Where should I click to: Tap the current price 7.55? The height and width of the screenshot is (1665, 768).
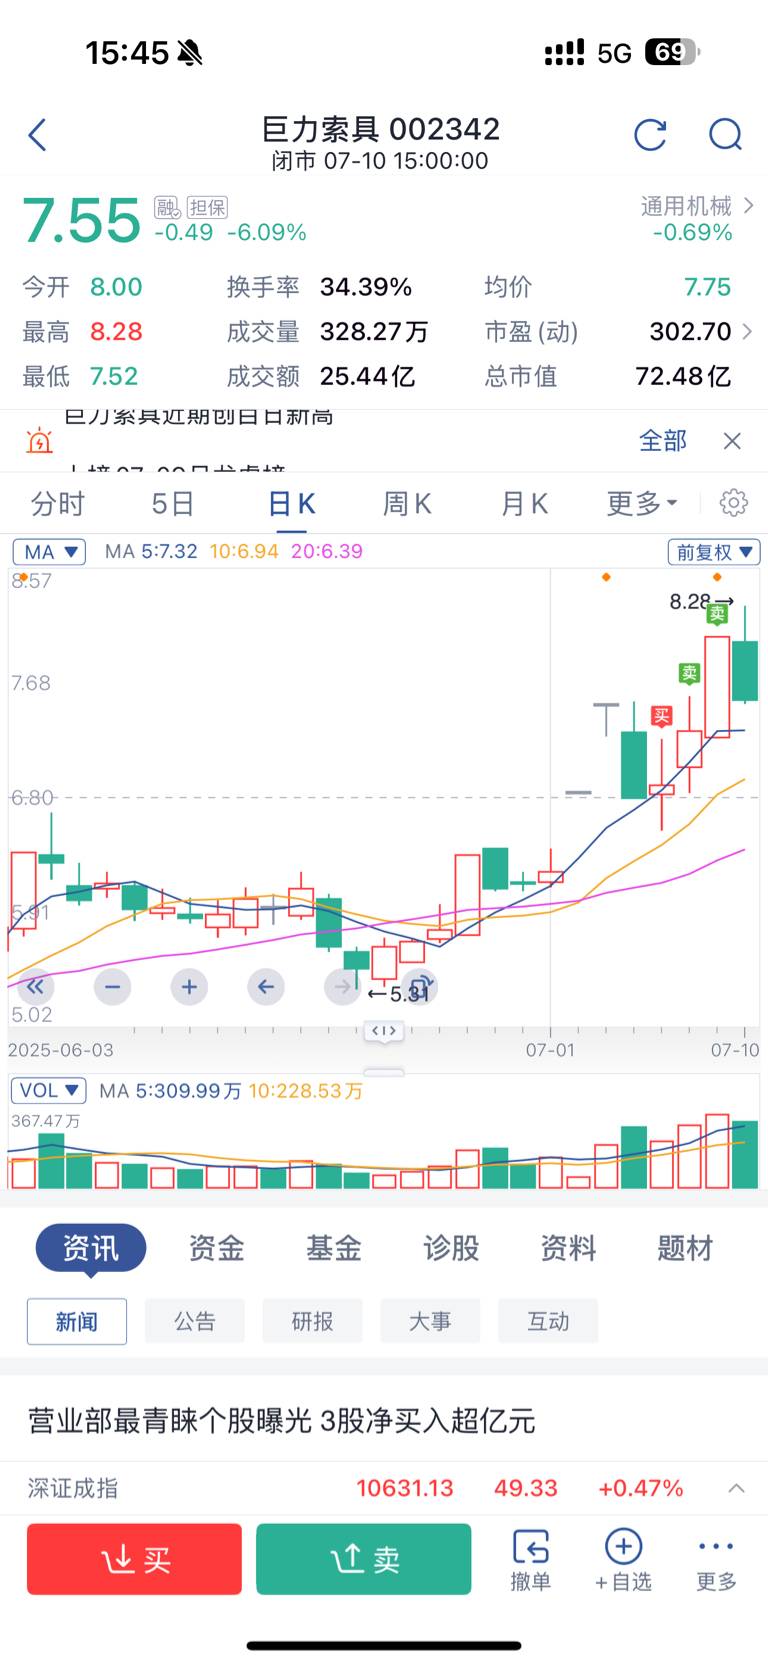coord(81,220)
